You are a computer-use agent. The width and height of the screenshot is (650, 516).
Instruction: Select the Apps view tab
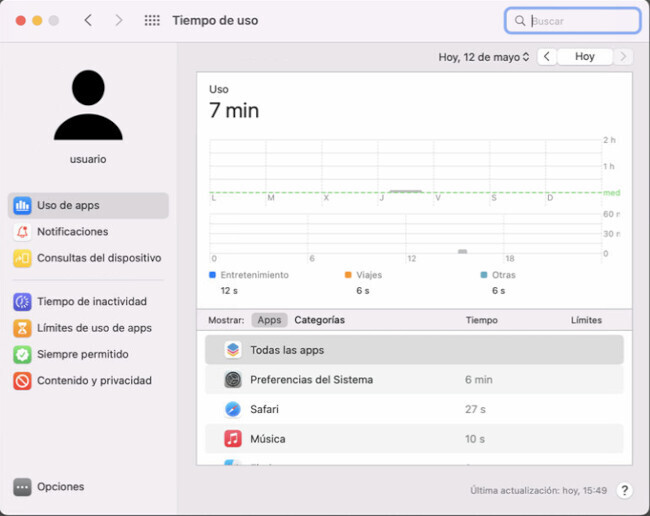[x=269, y=320]
